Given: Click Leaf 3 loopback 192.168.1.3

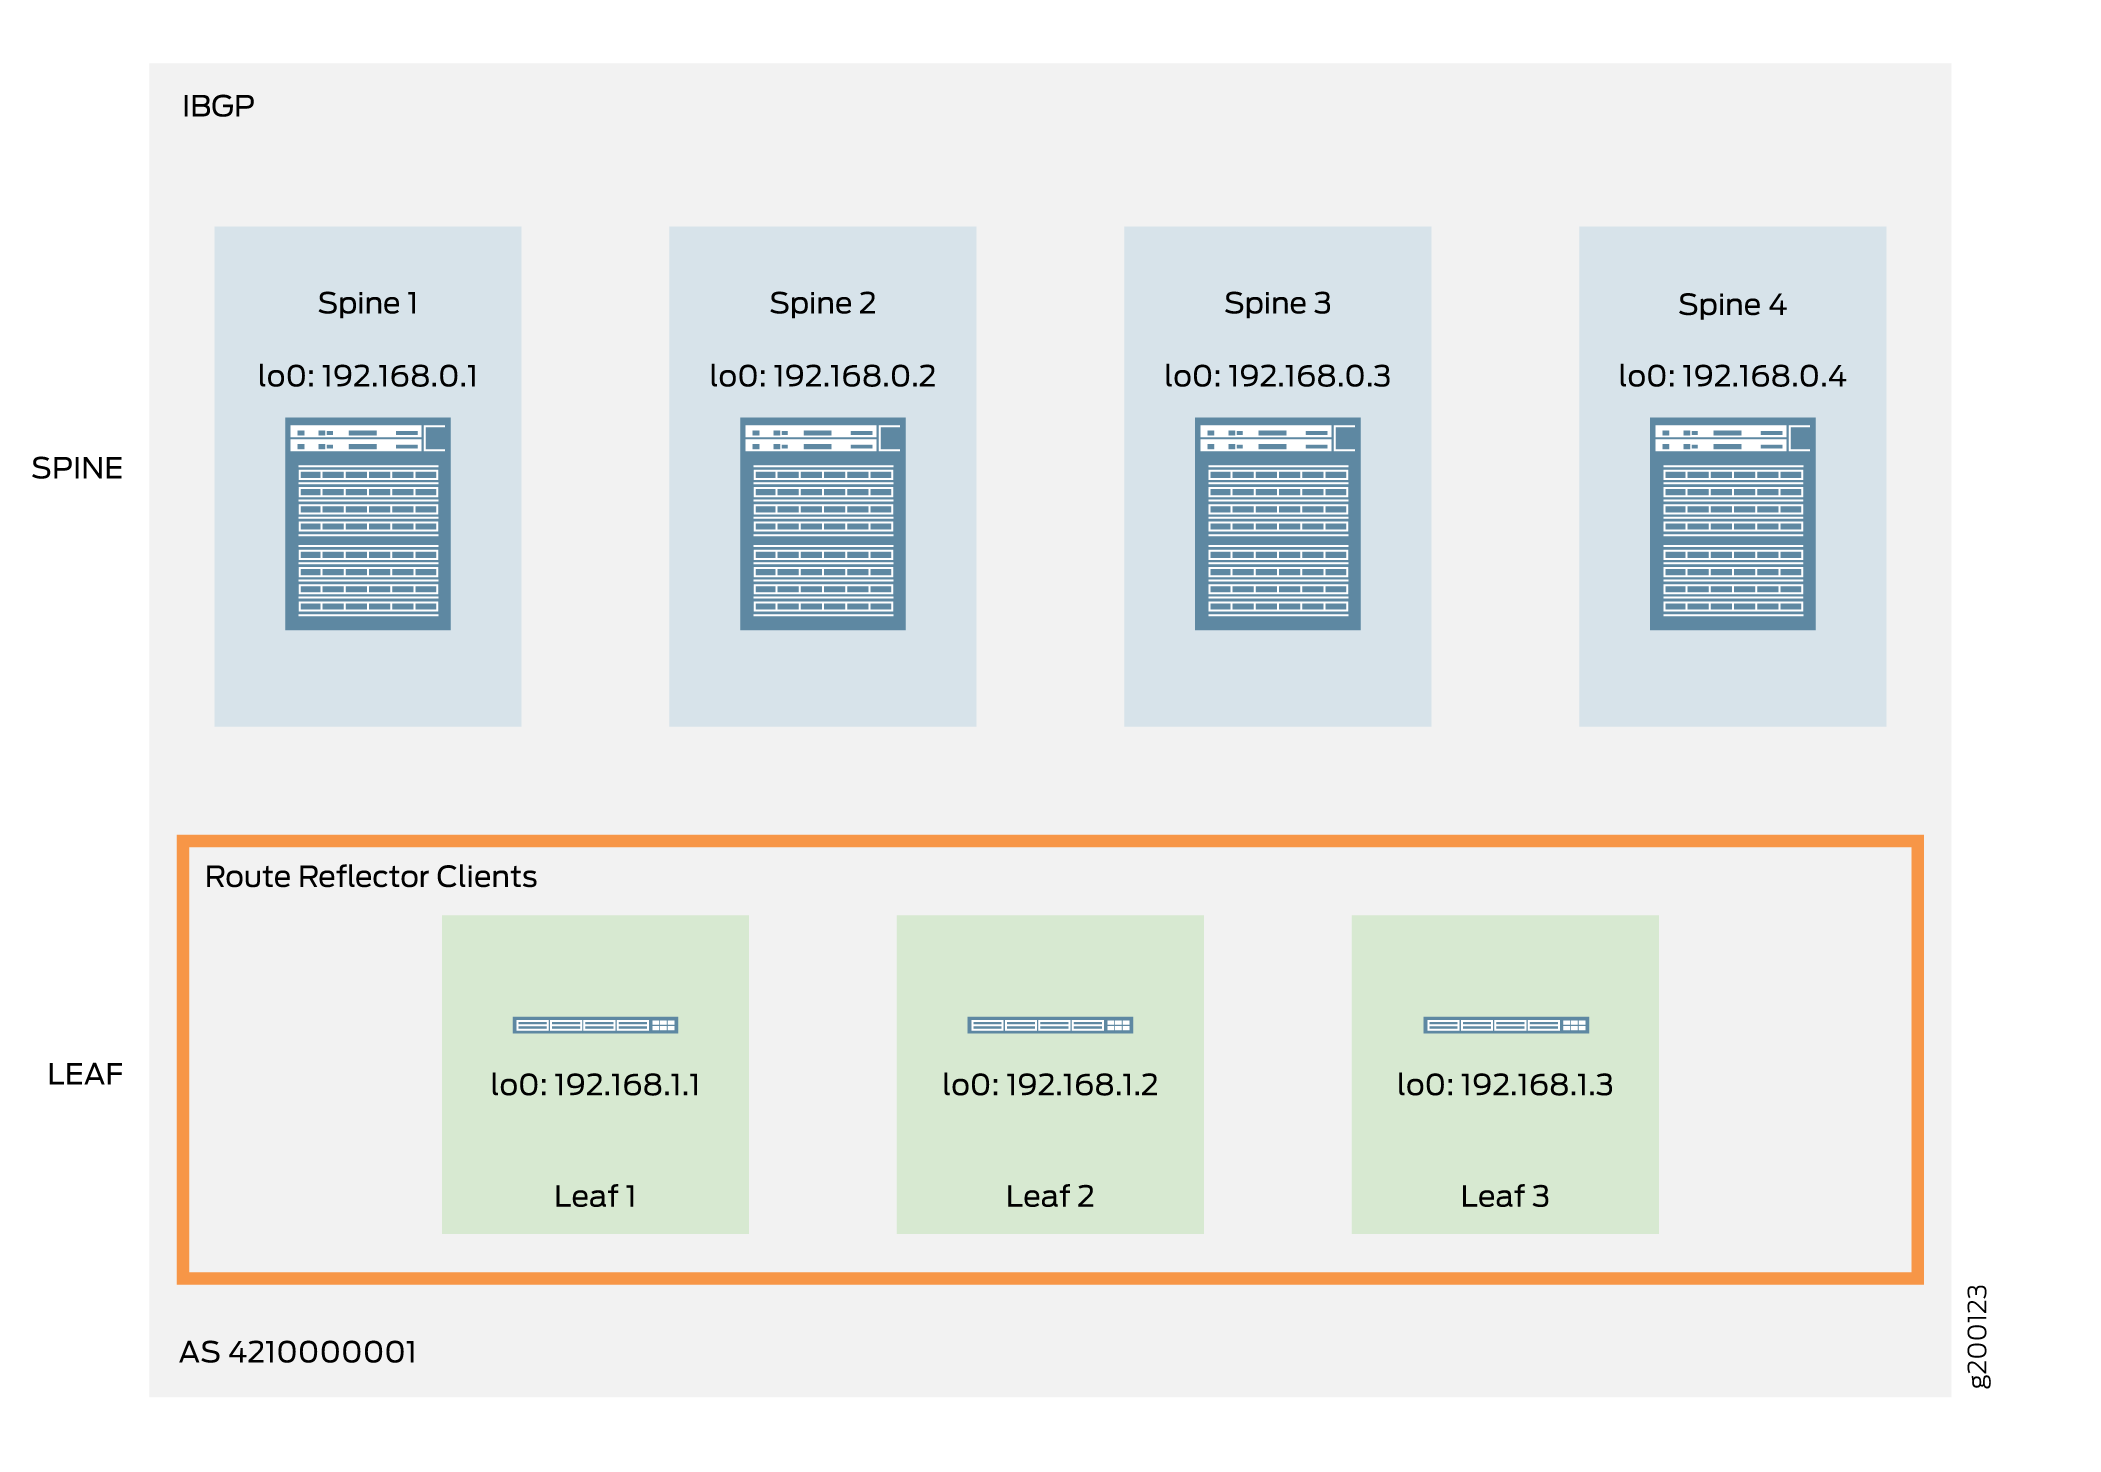Looking at the screenshot, I should (x=1505, y=1085).
